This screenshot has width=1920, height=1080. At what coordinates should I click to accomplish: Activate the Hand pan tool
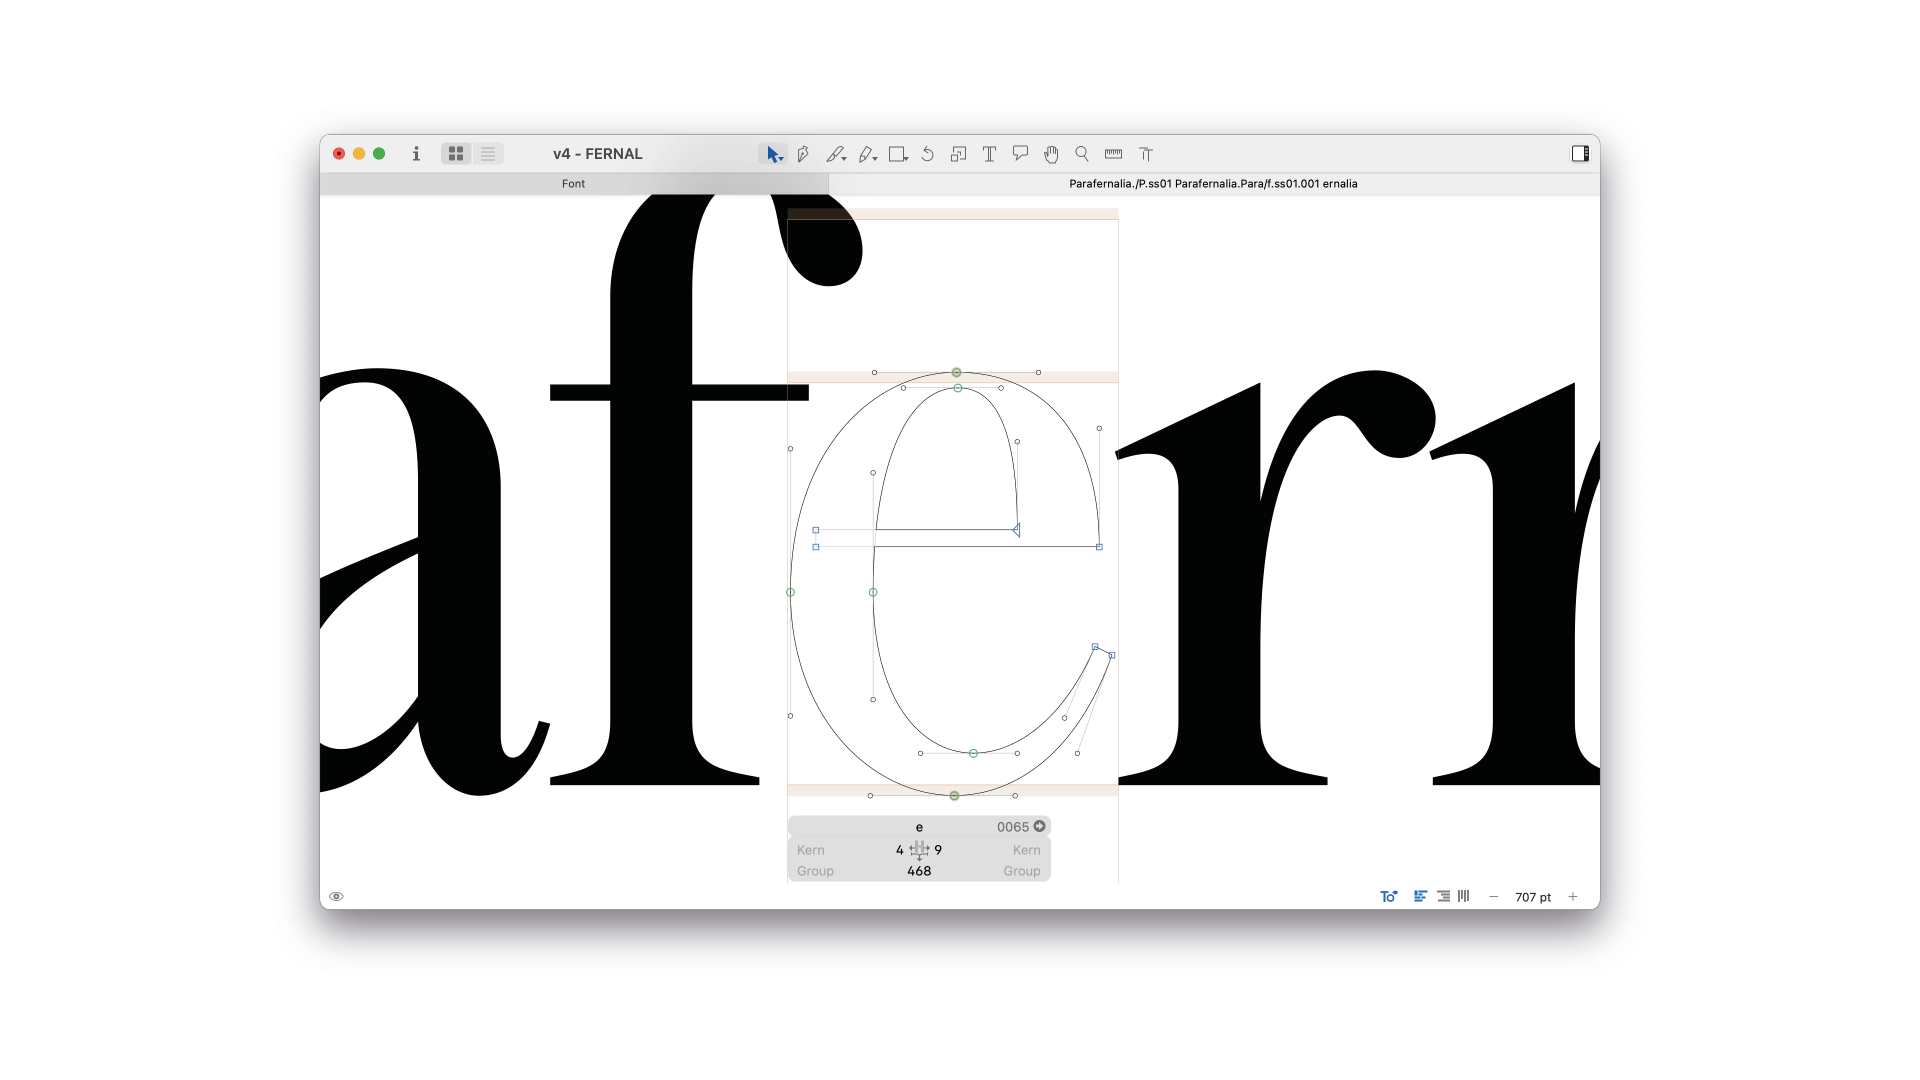pyautogui.click(x=1051, y=154)
